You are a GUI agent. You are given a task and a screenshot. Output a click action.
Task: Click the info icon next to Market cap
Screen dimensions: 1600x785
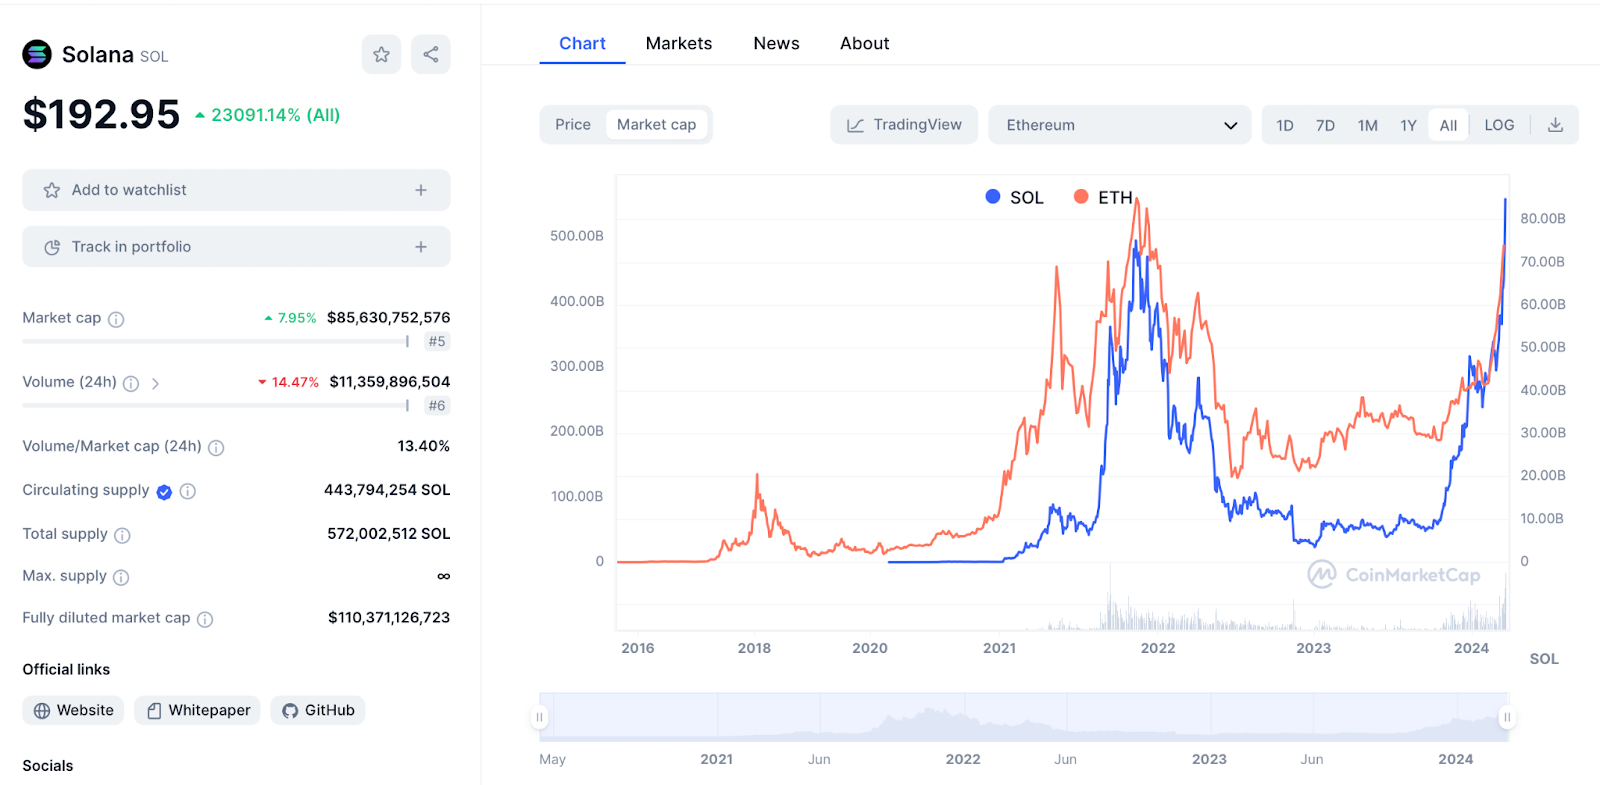tap(116, 319)
